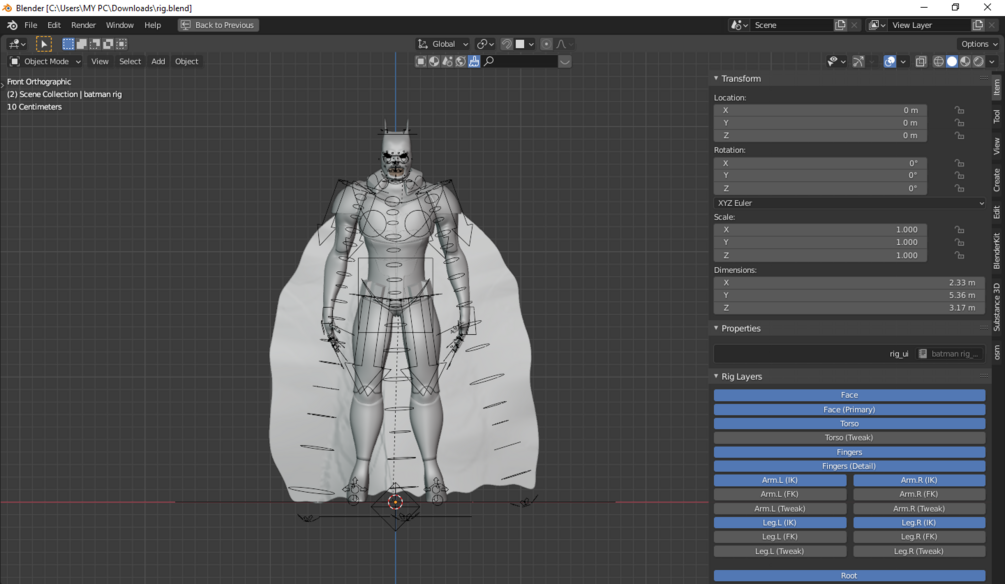Select the Tweak select tool
Viewport: 1005px width, 584px height.
click(x=44, y=44)
